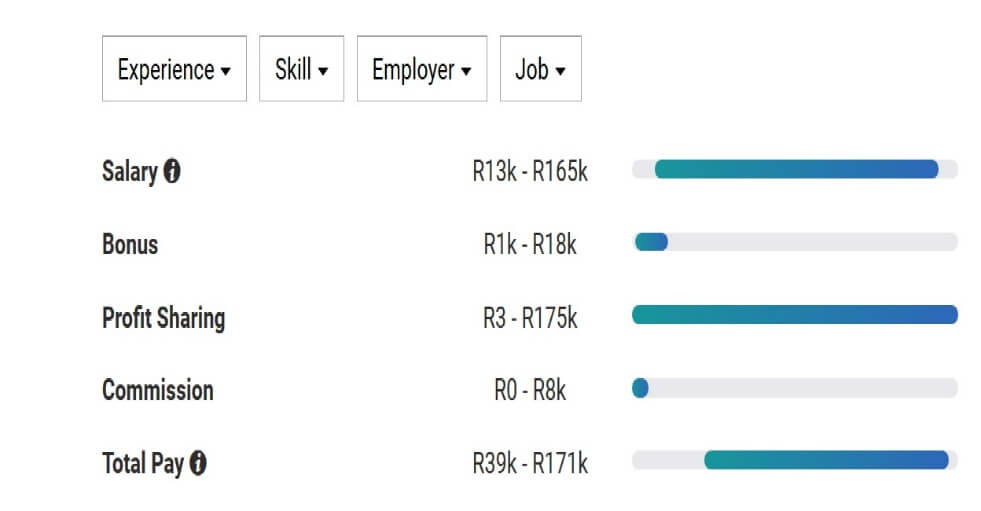The width and height of the screenshot is (981, 511).
Task: Select the Bonus row label
Action: pos(130,245)
